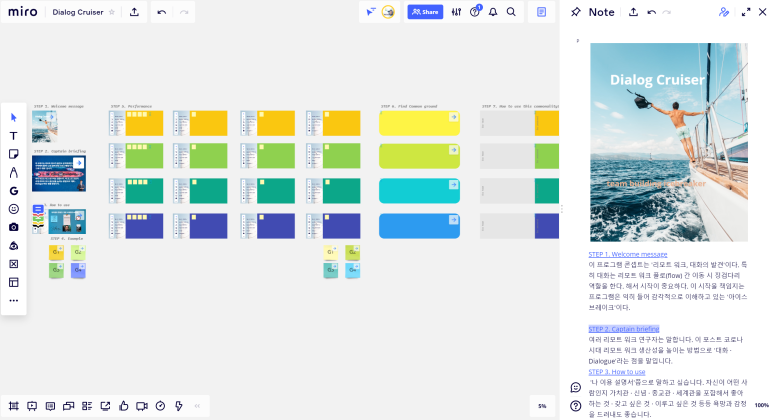Star the Dialog Cruiser board
The image size is (773, 420).
pyautogui.click(x=112, y=12)
